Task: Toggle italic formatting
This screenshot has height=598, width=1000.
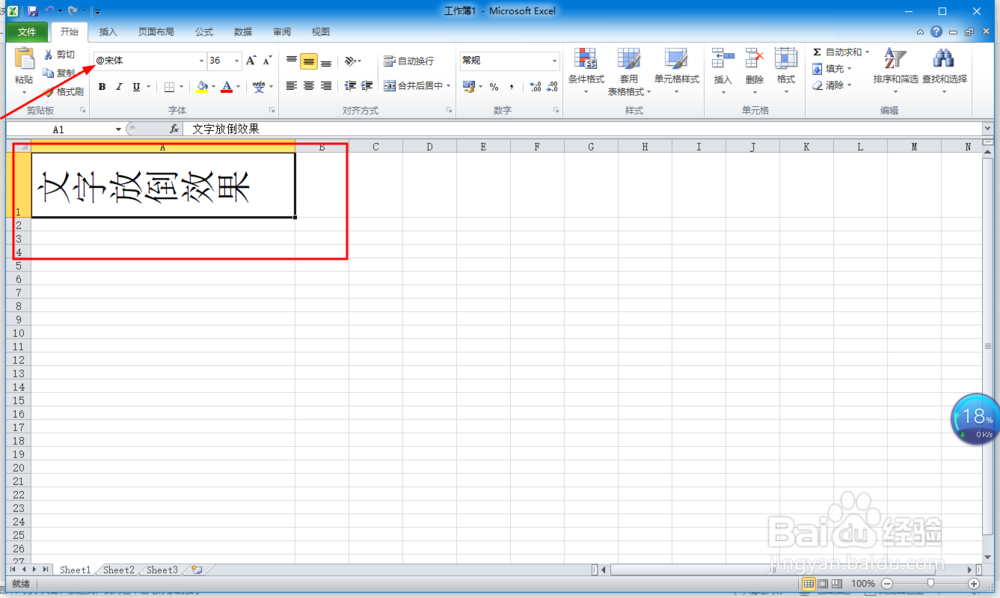Action: click(119, 87)
